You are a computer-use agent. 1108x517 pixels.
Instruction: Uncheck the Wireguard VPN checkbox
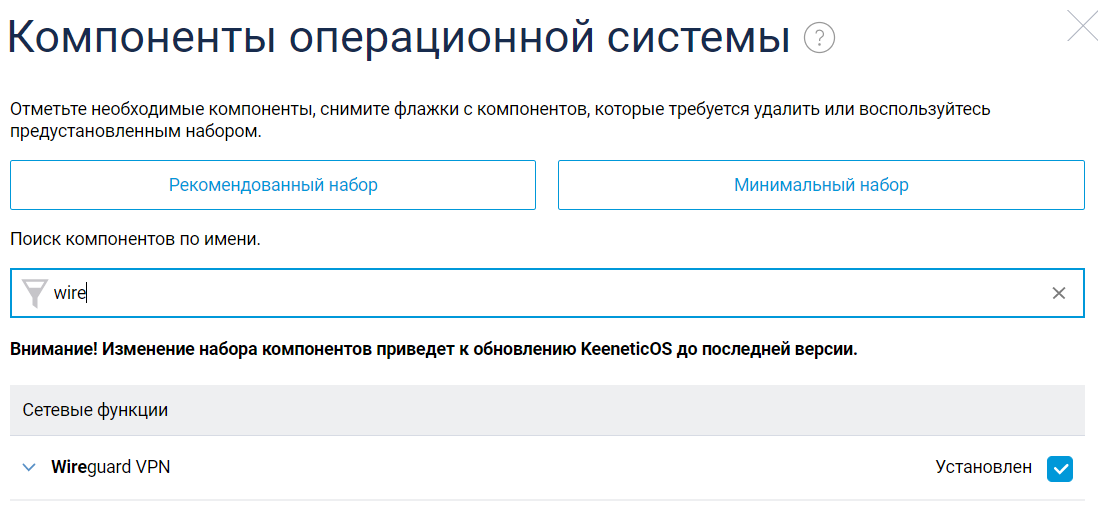point(1059,468)
